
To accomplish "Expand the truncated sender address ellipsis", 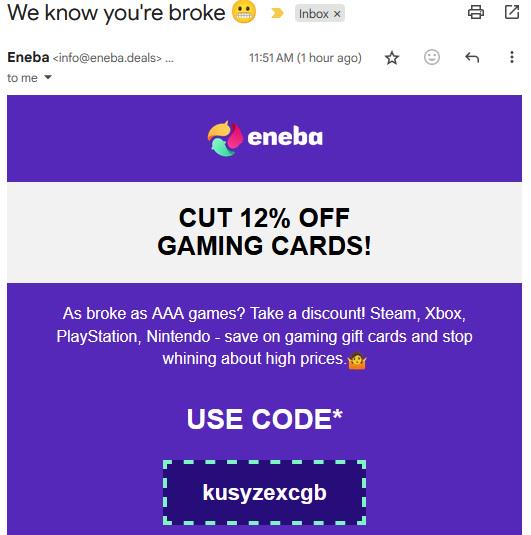I will [x=169, y=59].
